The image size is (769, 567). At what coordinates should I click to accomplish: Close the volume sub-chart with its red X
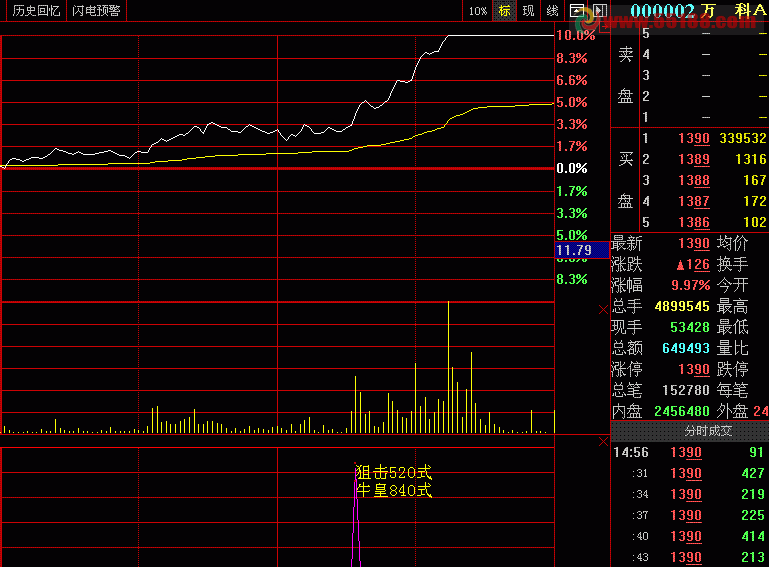(603, 309)
